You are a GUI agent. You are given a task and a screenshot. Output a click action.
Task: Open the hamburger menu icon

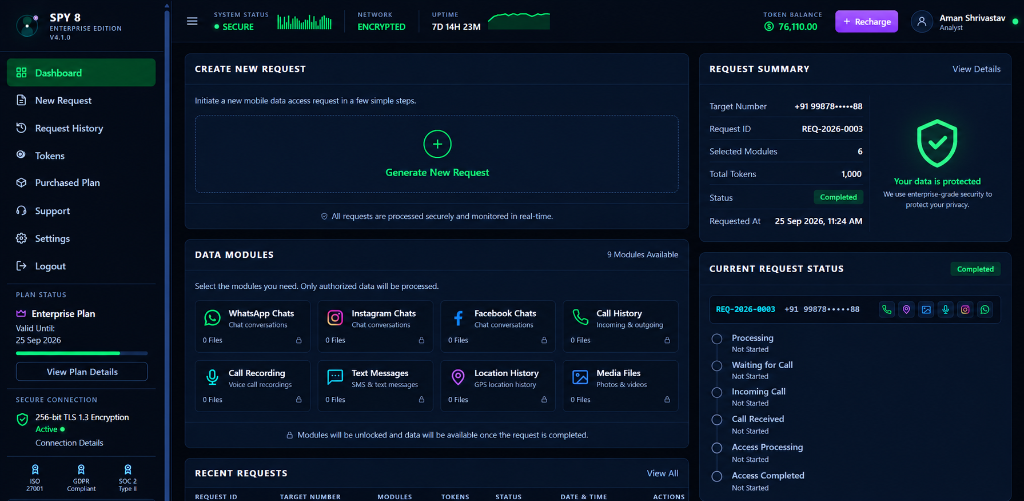click(192, 21)
